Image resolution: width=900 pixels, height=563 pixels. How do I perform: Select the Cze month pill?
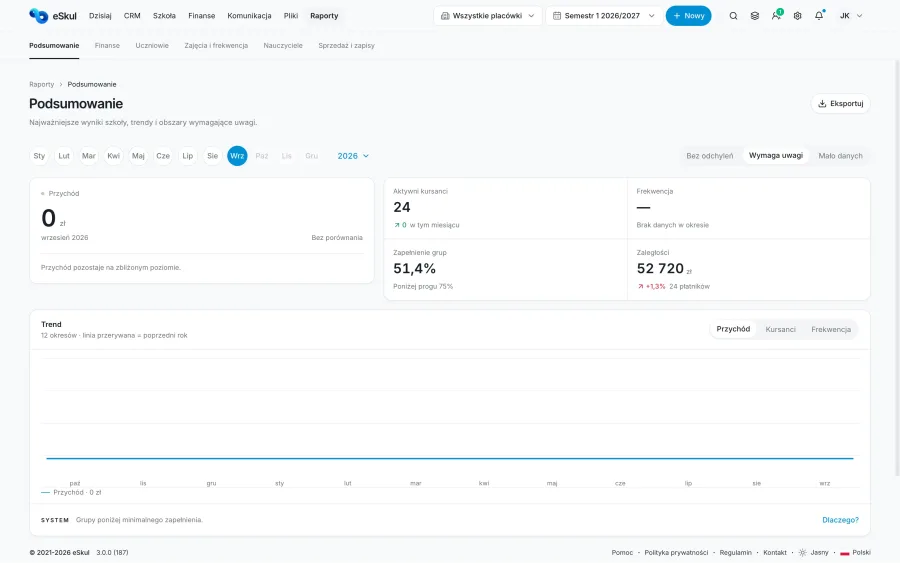163,156
